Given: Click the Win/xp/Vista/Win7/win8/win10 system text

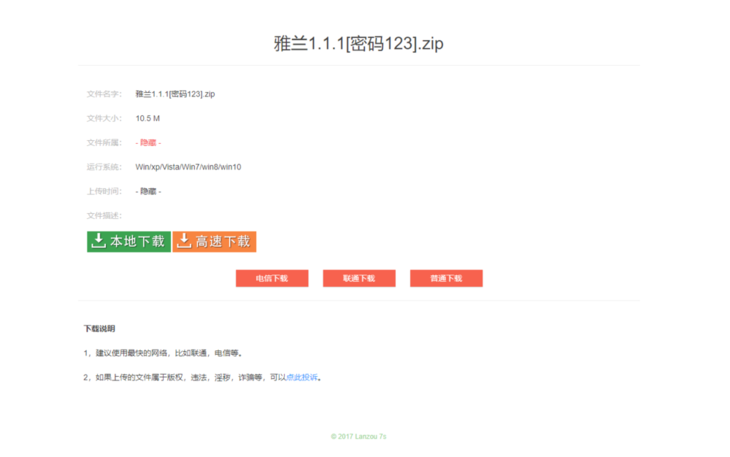Looking at the screenshot, I should pos(188,167).
